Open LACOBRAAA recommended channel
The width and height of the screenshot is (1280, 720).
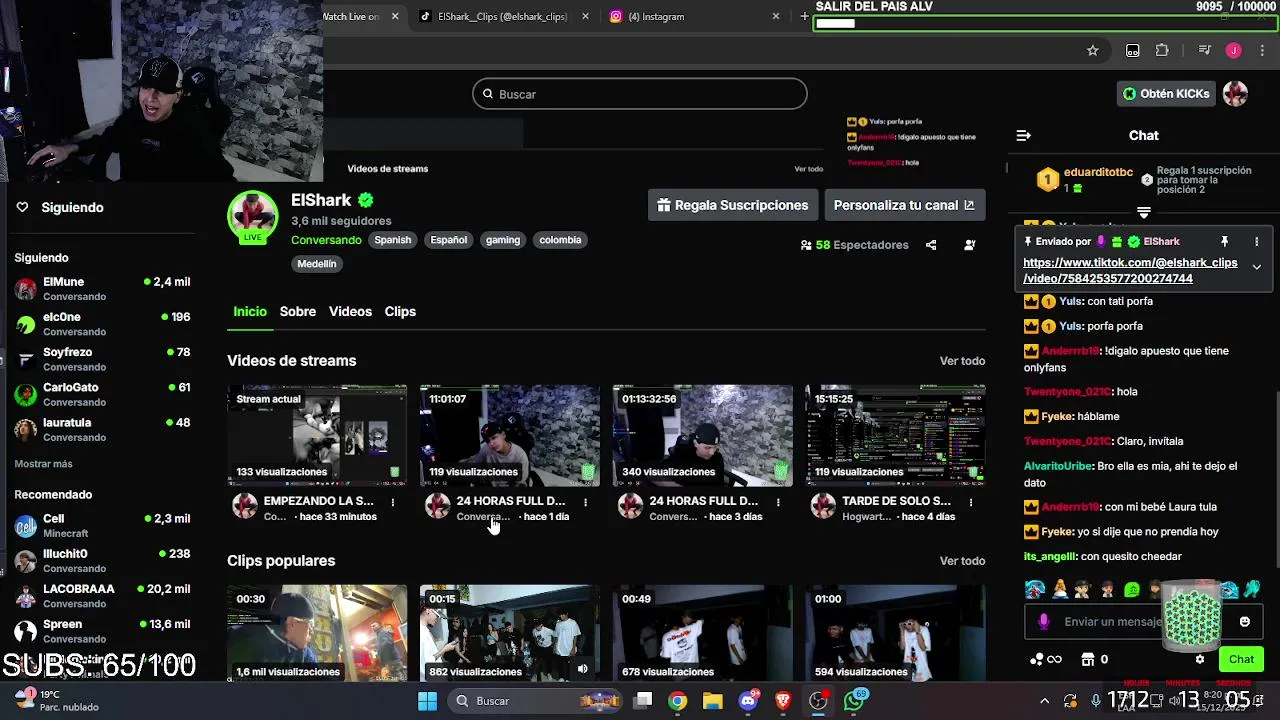pyautogui.click(x=102, y=596)
